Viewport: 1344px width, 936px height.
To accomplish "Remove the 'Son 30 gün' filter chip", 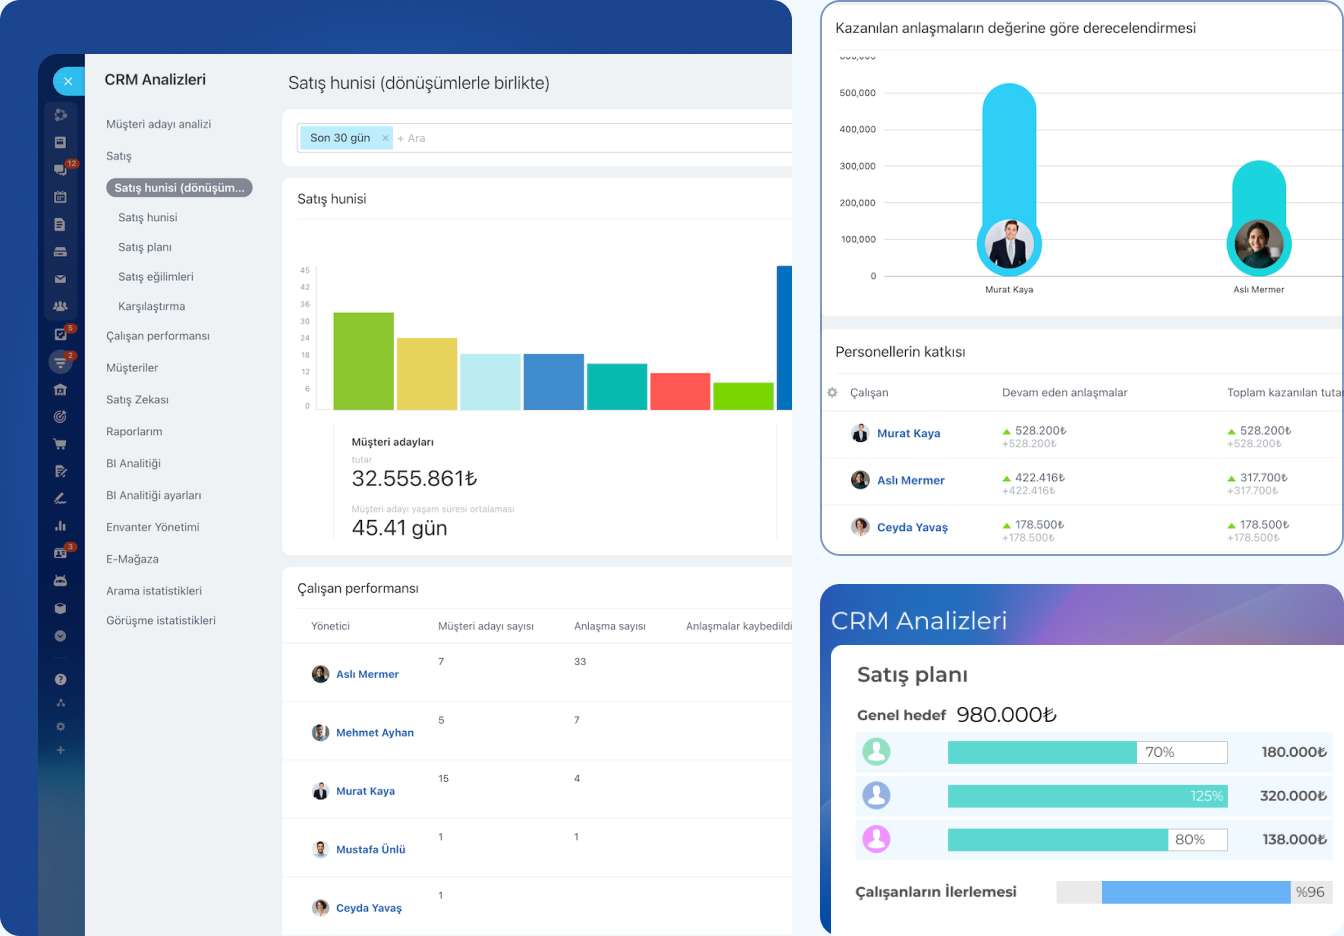I will (385, 138).
